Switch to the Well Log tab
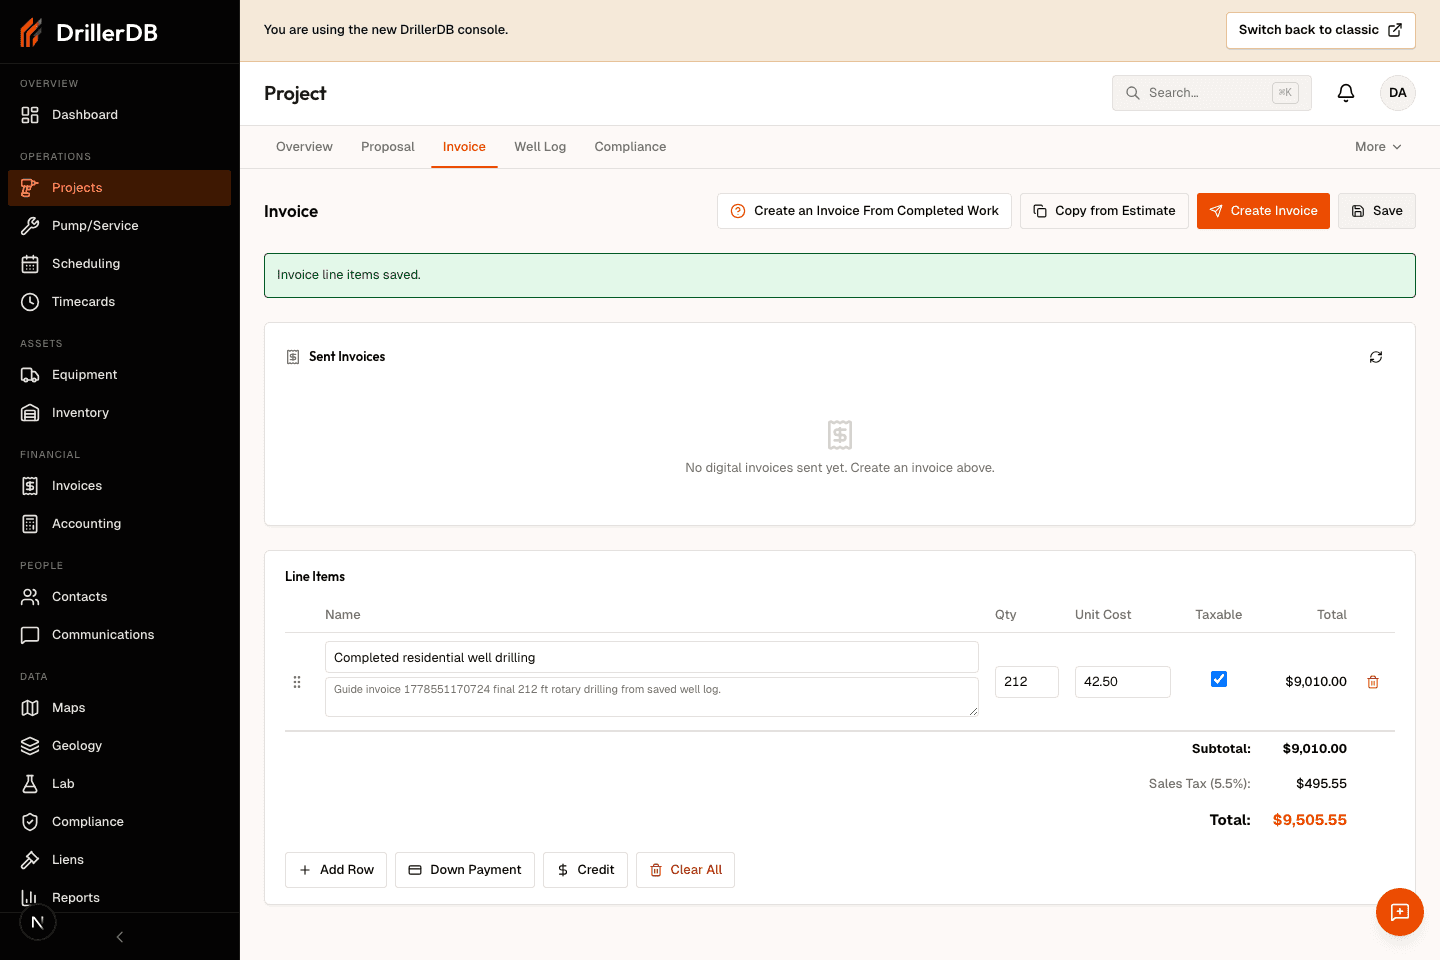Screen dimensions: 1440x960 click(540, 147)
